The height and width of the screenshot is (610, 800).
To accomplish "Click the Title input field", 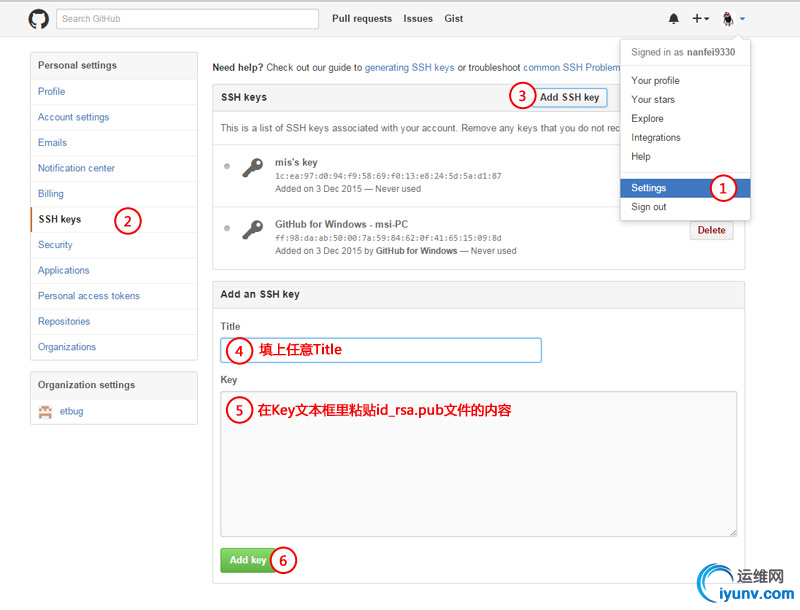I will coord(381,350).
